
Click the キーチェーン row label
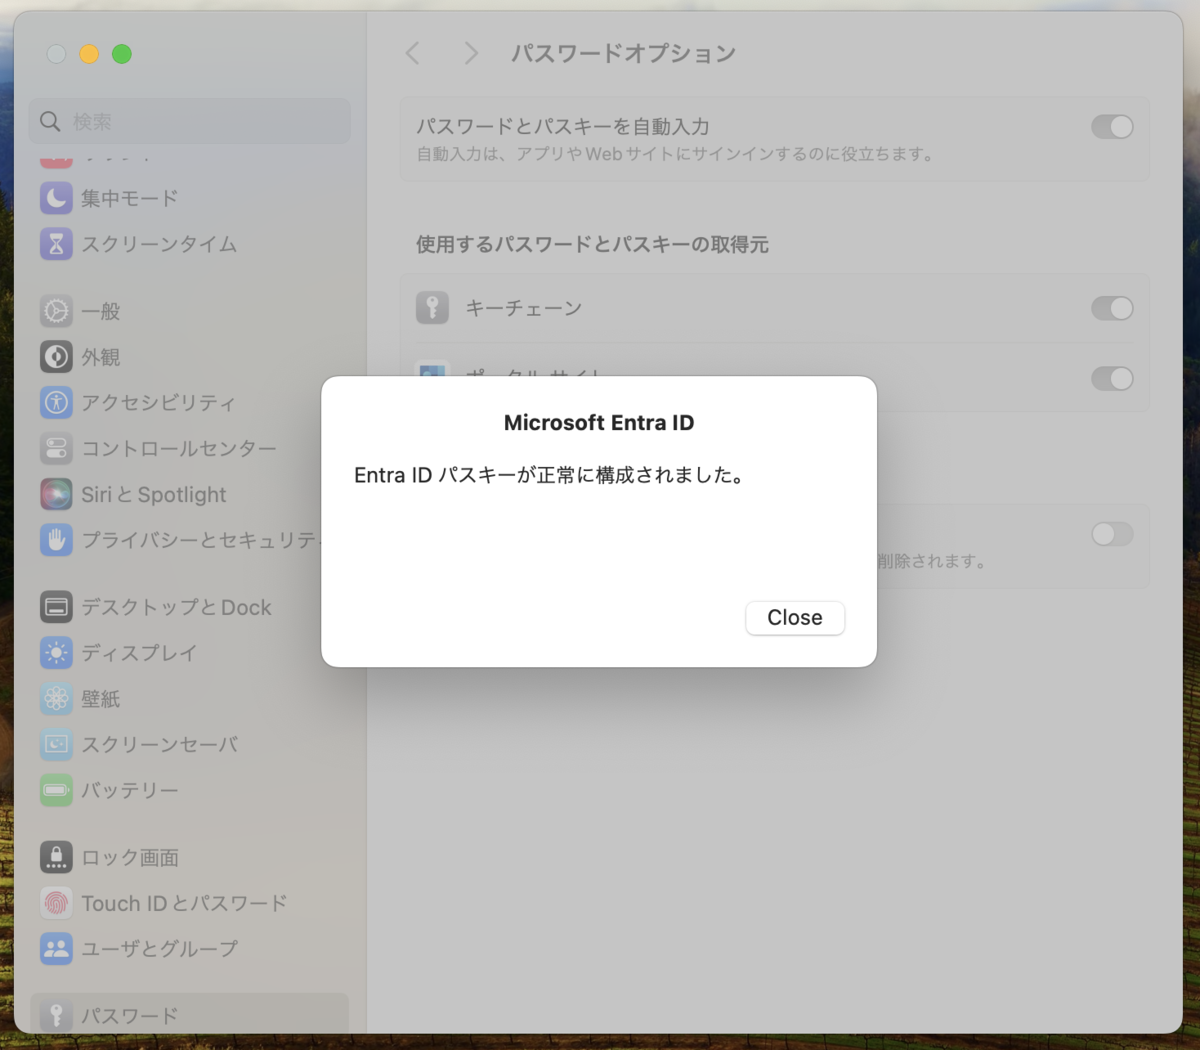(524, 308)
